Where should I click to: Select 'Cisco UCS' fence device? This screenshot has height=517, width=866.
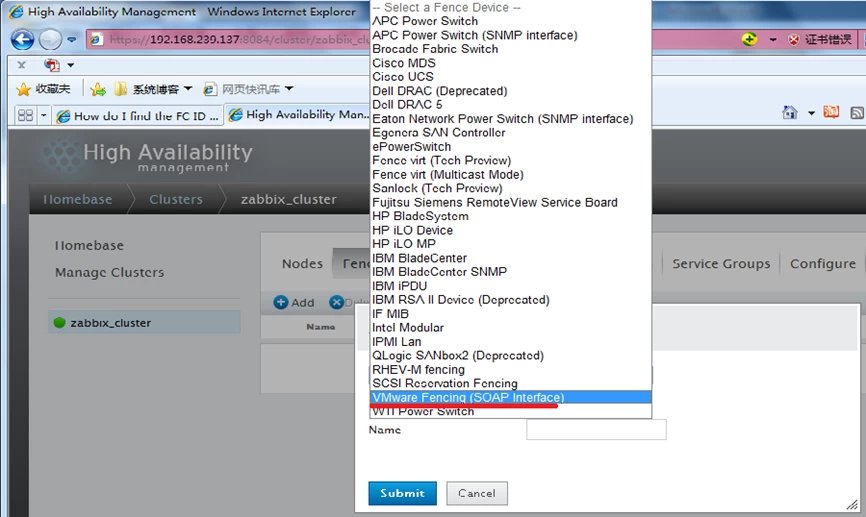[x=510, y=77]
